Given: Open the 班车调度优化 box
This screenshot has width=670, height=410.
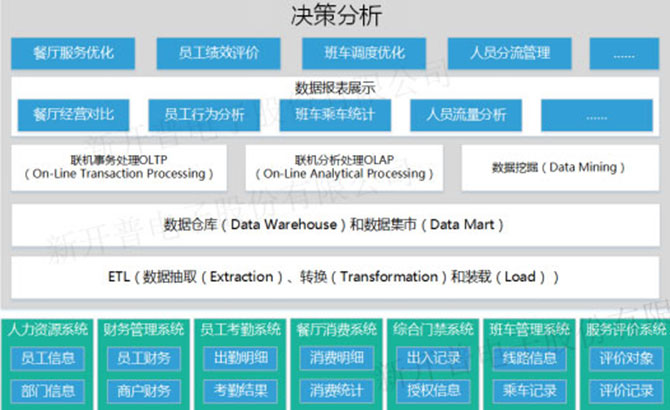Looking at the screenshot, I should (x=364, y=53).
